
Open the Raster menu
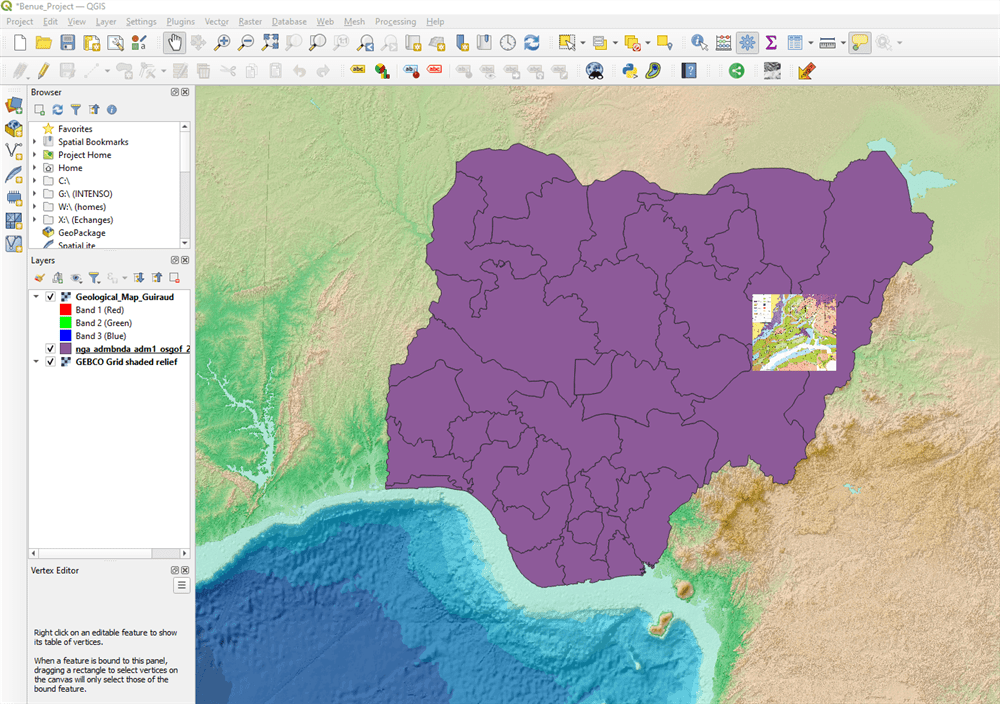(x=250, y=21)
